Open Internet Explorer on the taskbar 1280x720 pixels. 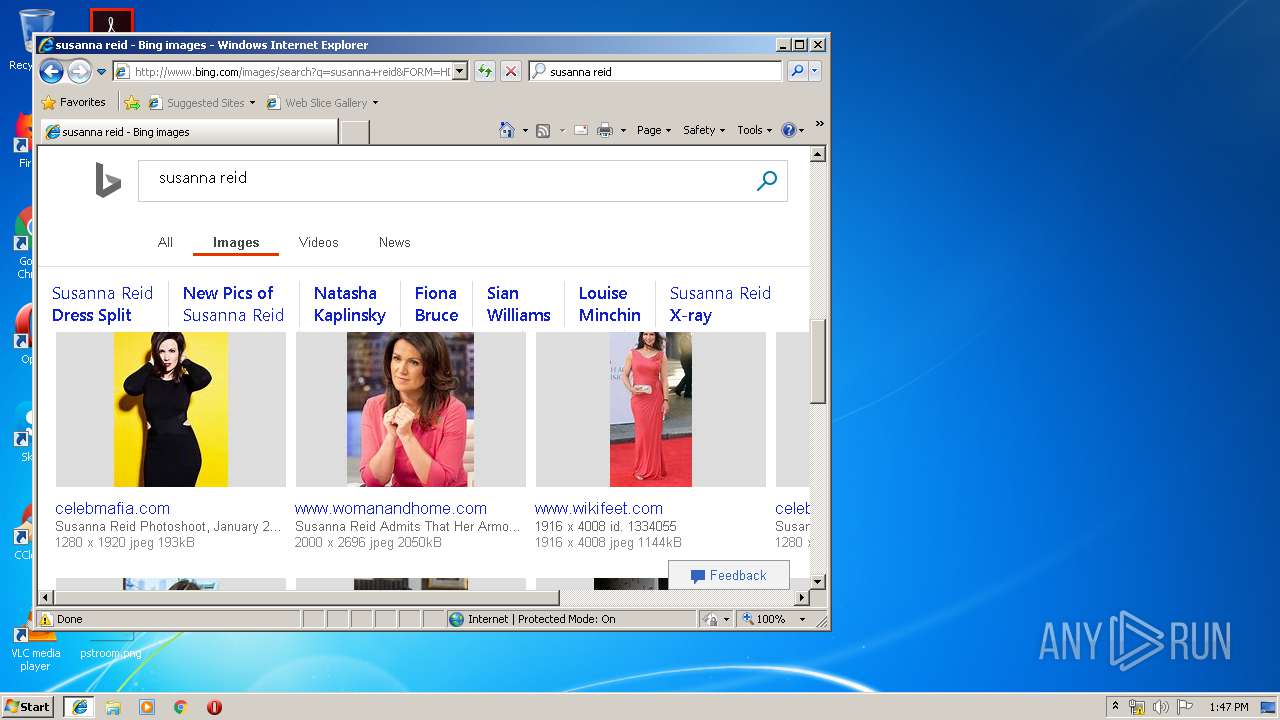click(79, 707)
